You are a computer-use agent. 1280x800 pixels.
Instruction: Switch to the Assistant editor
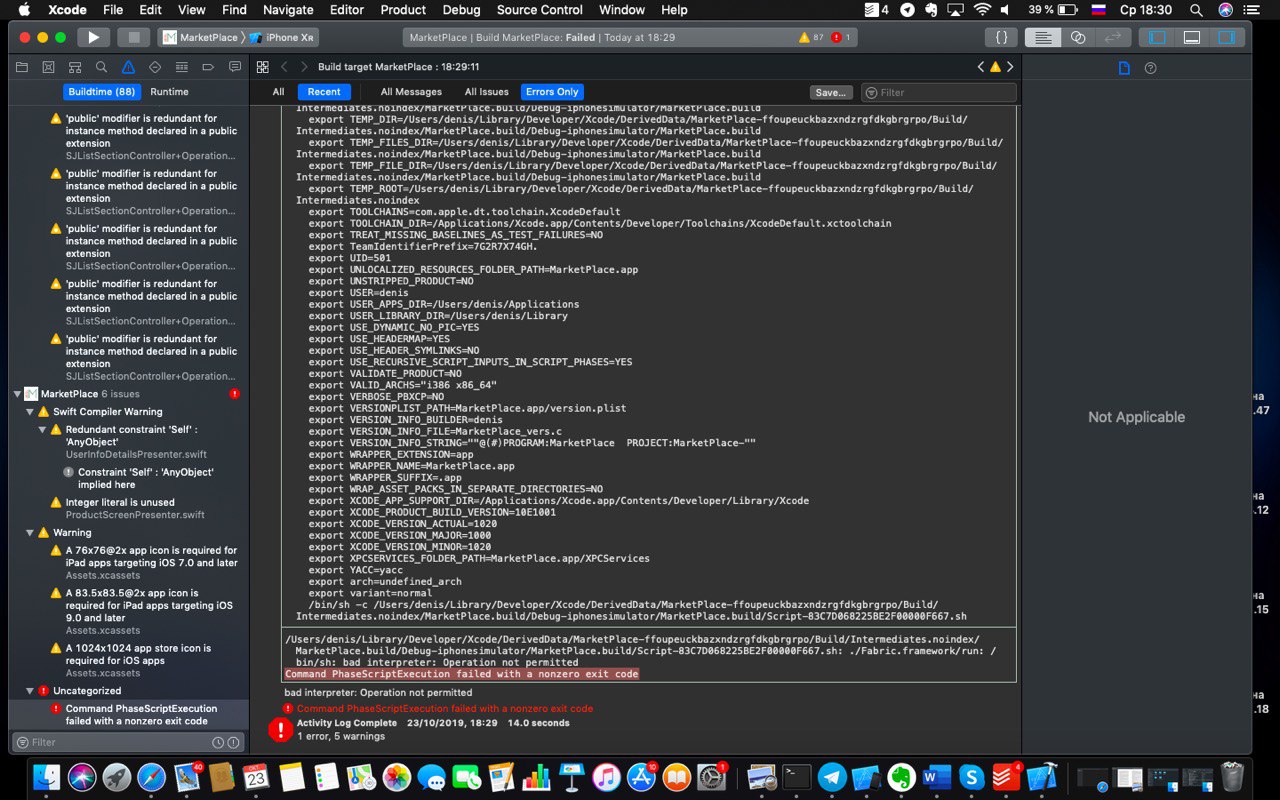point(1078,37)
